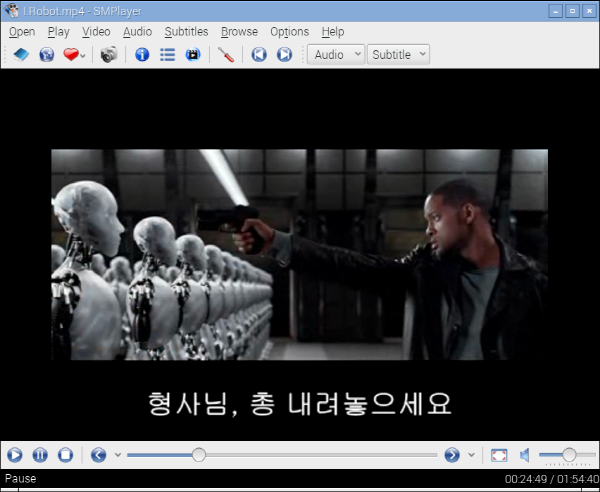Click the SMPlayer title bar app icon
The width and height of the screenshot is (600, 492).
[x=12, y=11]
